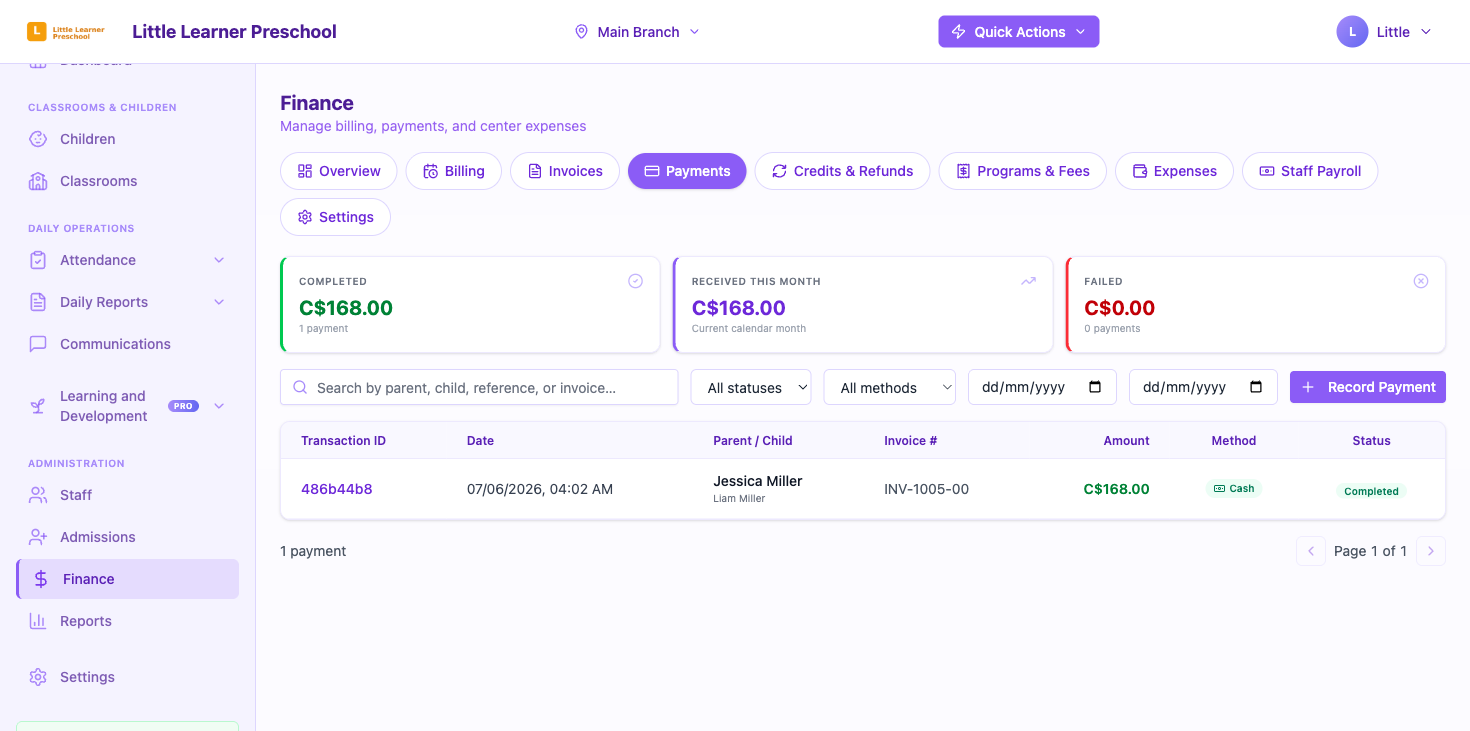Click the Children smiley icon in sidebar

pyautogui.click(x=38, y=139)
